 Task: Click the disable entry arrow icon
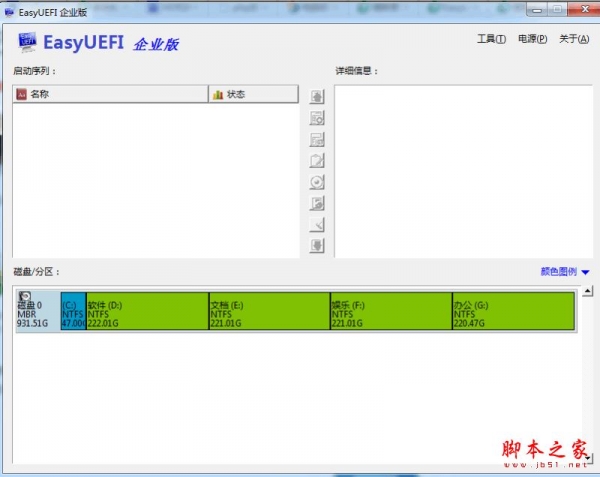pyautogui.click(x=317, y=225)
